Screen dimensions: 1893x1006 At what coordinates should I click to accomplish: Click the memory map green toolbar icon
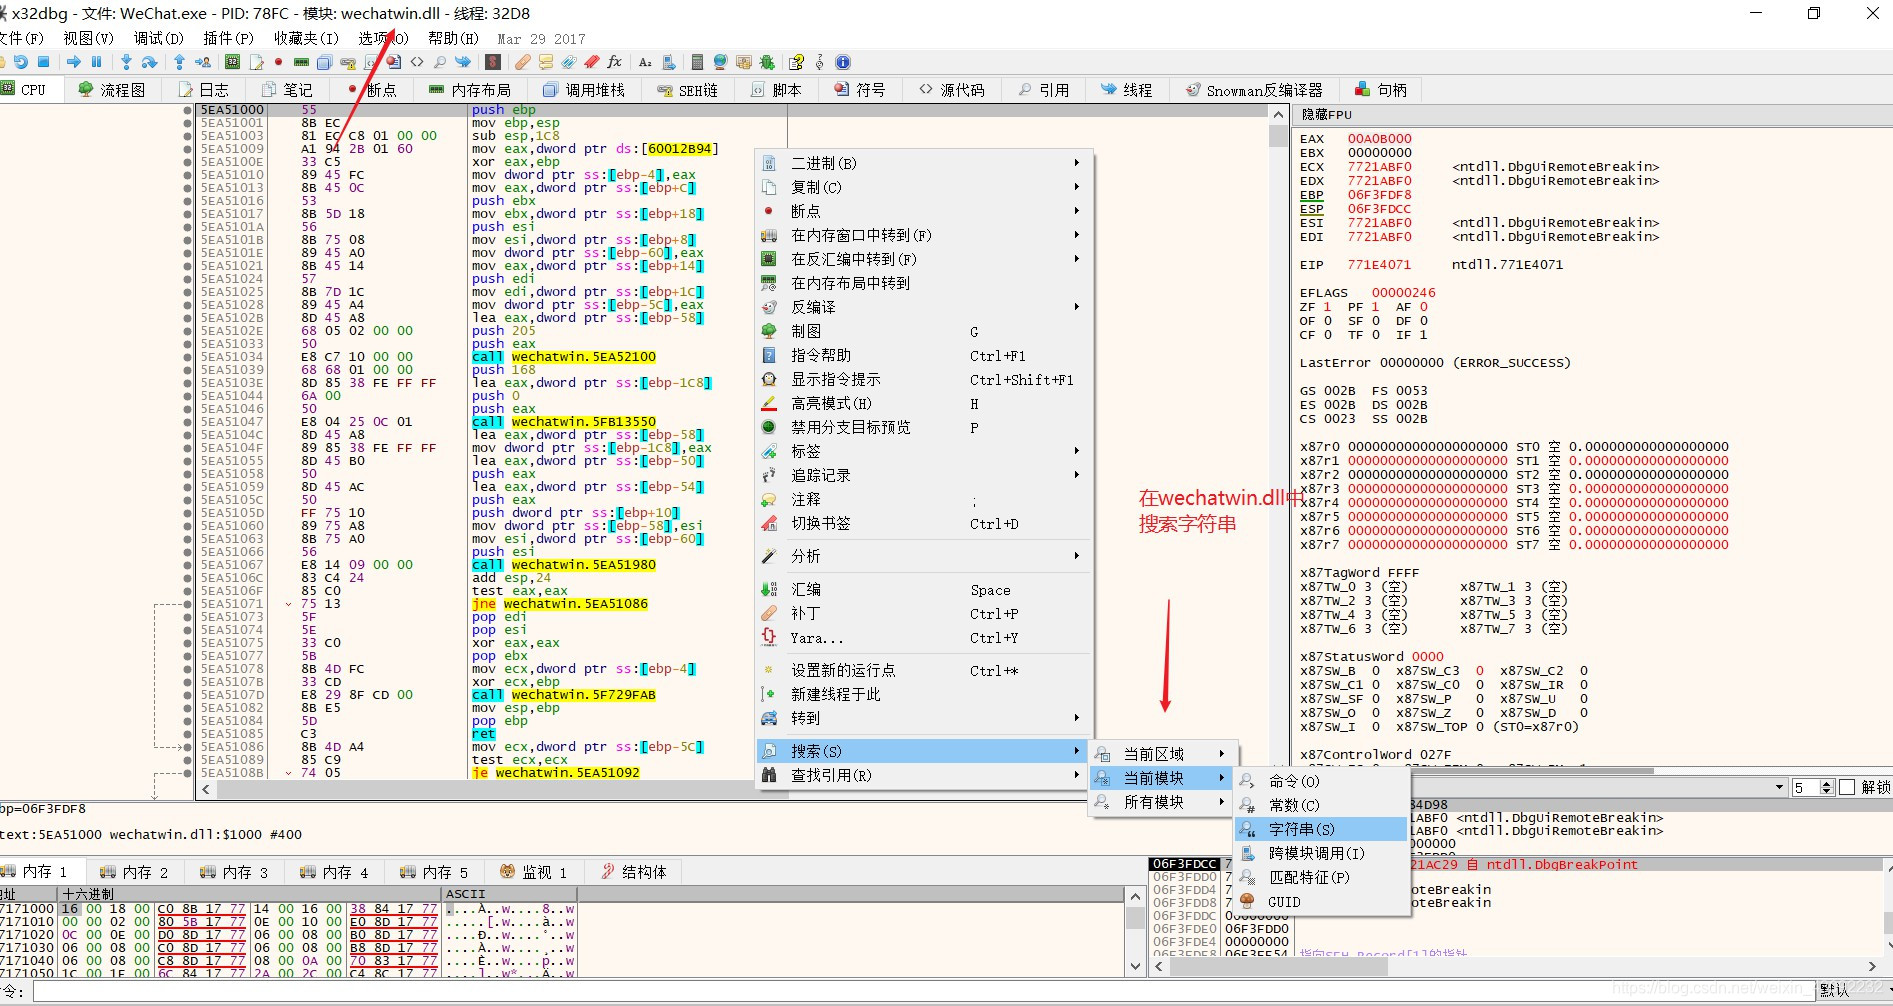(x=301, y=62)
